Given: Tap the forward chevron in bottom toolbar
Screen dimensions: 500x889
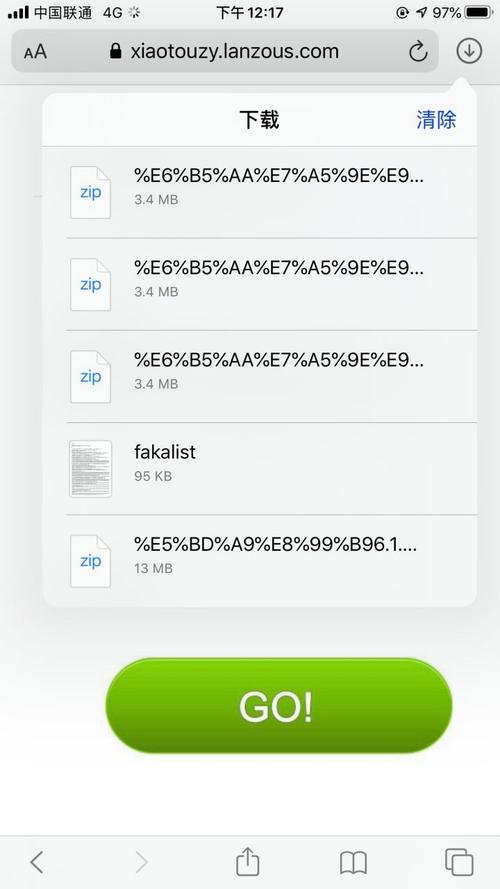Looking at the screenshot, I should coord(142,862).
